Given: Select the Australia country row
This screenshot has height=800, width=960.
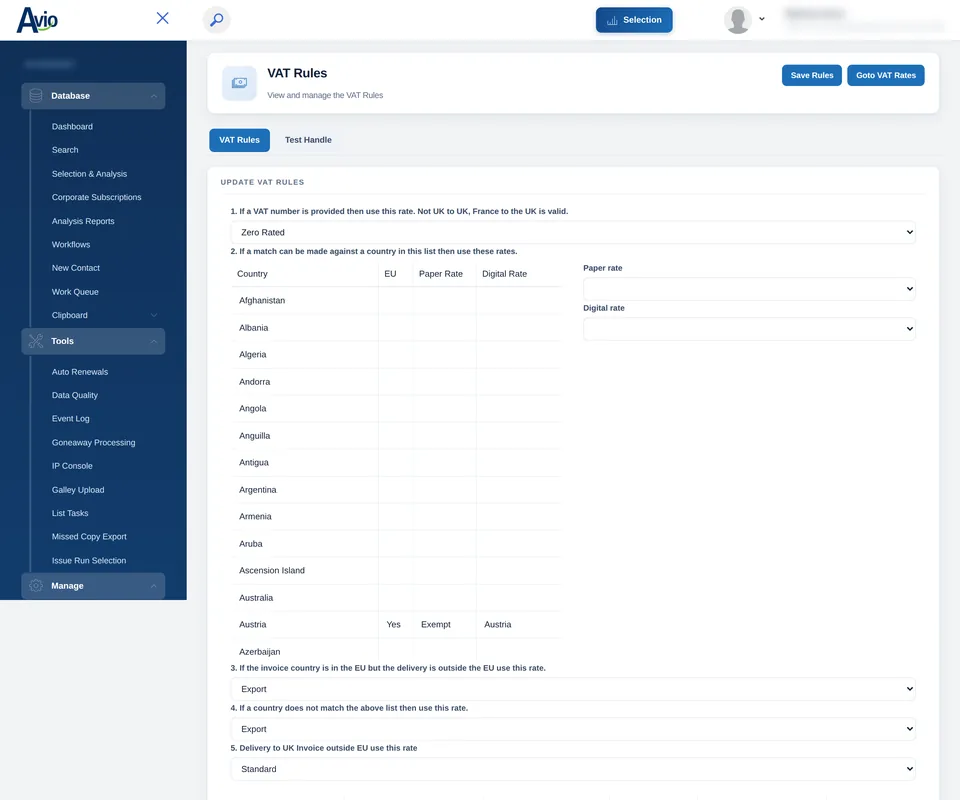Looking at the screenshot, I should point(396,597).
